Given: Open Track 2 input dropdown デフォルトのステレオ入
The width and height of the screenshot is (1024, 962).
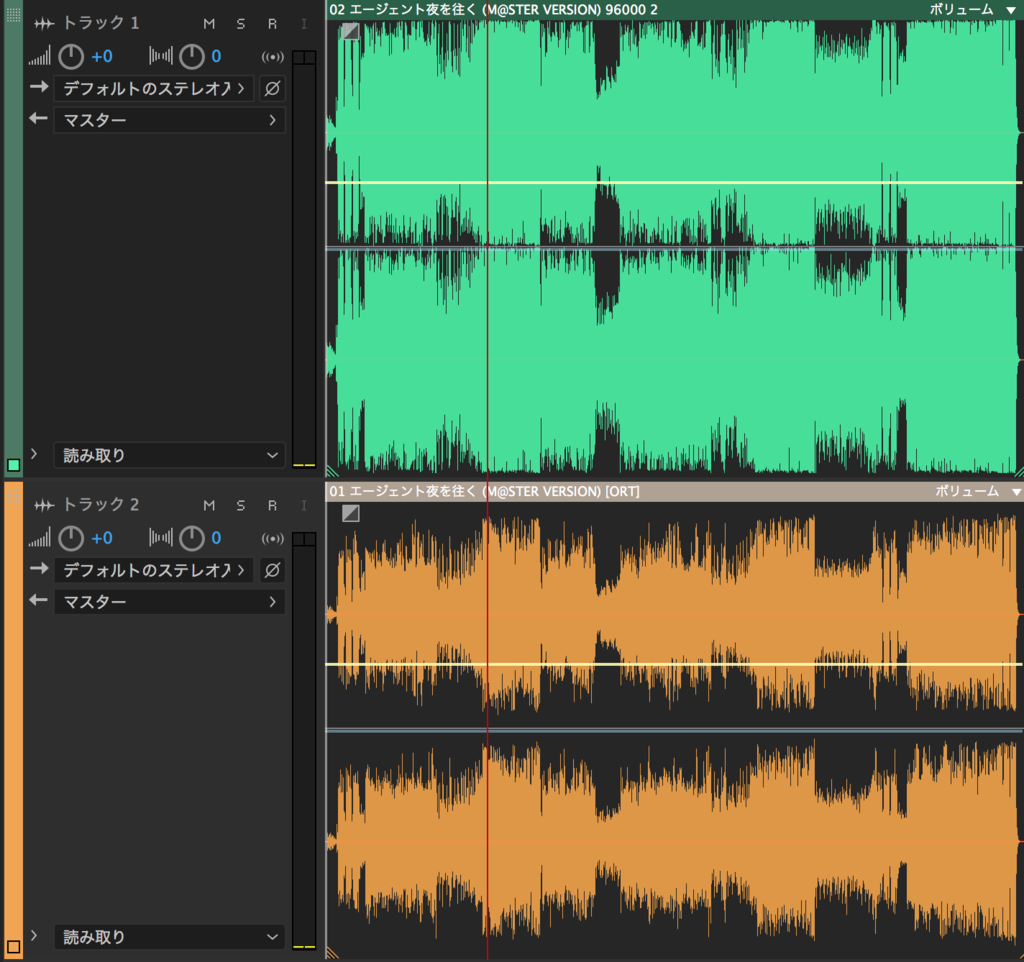Looking at the screenshot, I should 153,569.
